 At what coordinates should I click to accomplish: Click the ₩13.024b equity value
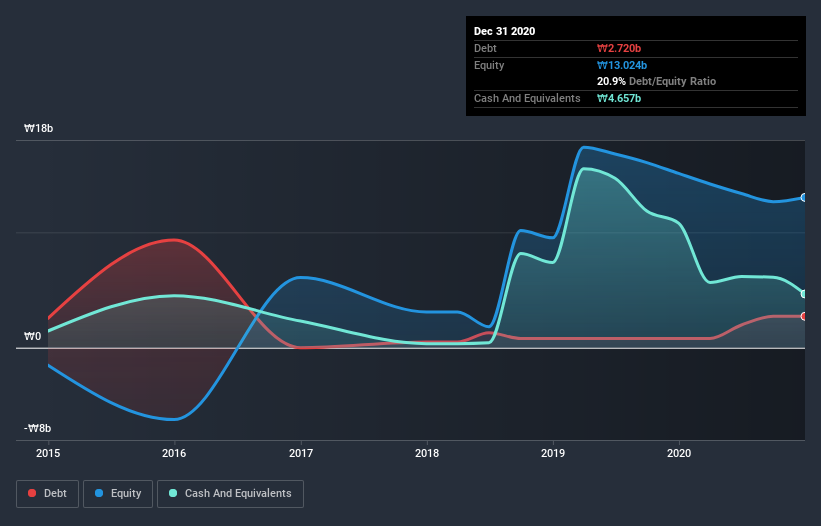click(622, 65)
